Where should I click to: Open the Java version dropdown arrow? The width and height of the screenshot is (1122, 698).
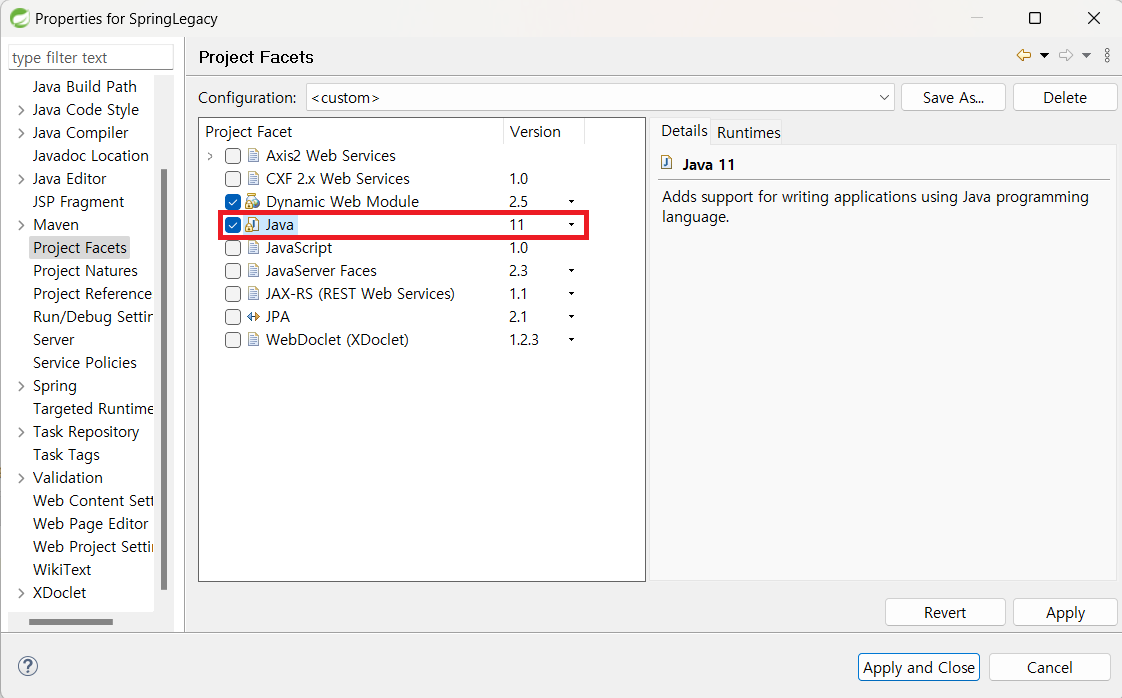(x=571, y=225)
